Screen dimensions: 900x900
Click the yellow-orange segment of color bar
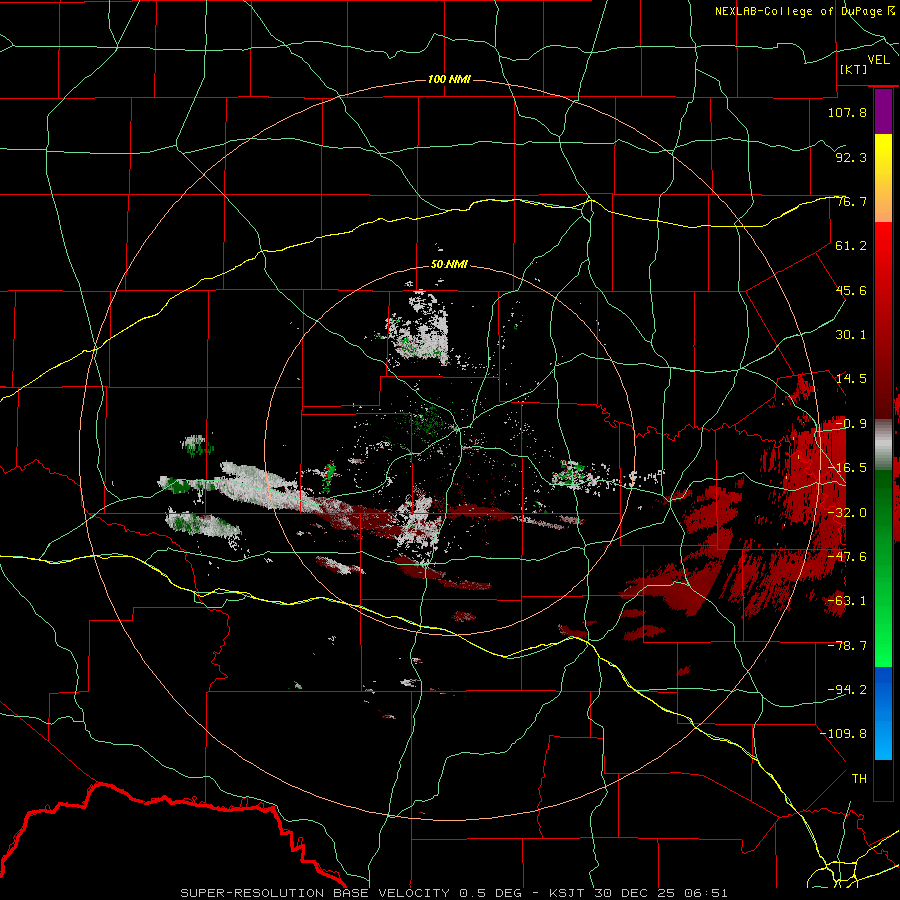click(883, 178)
